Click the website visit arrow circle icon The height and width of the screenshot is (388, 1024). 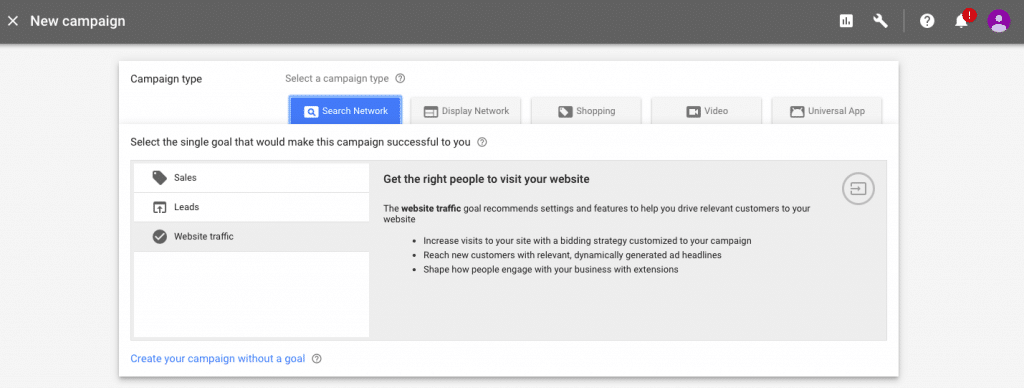click(858, 189)
